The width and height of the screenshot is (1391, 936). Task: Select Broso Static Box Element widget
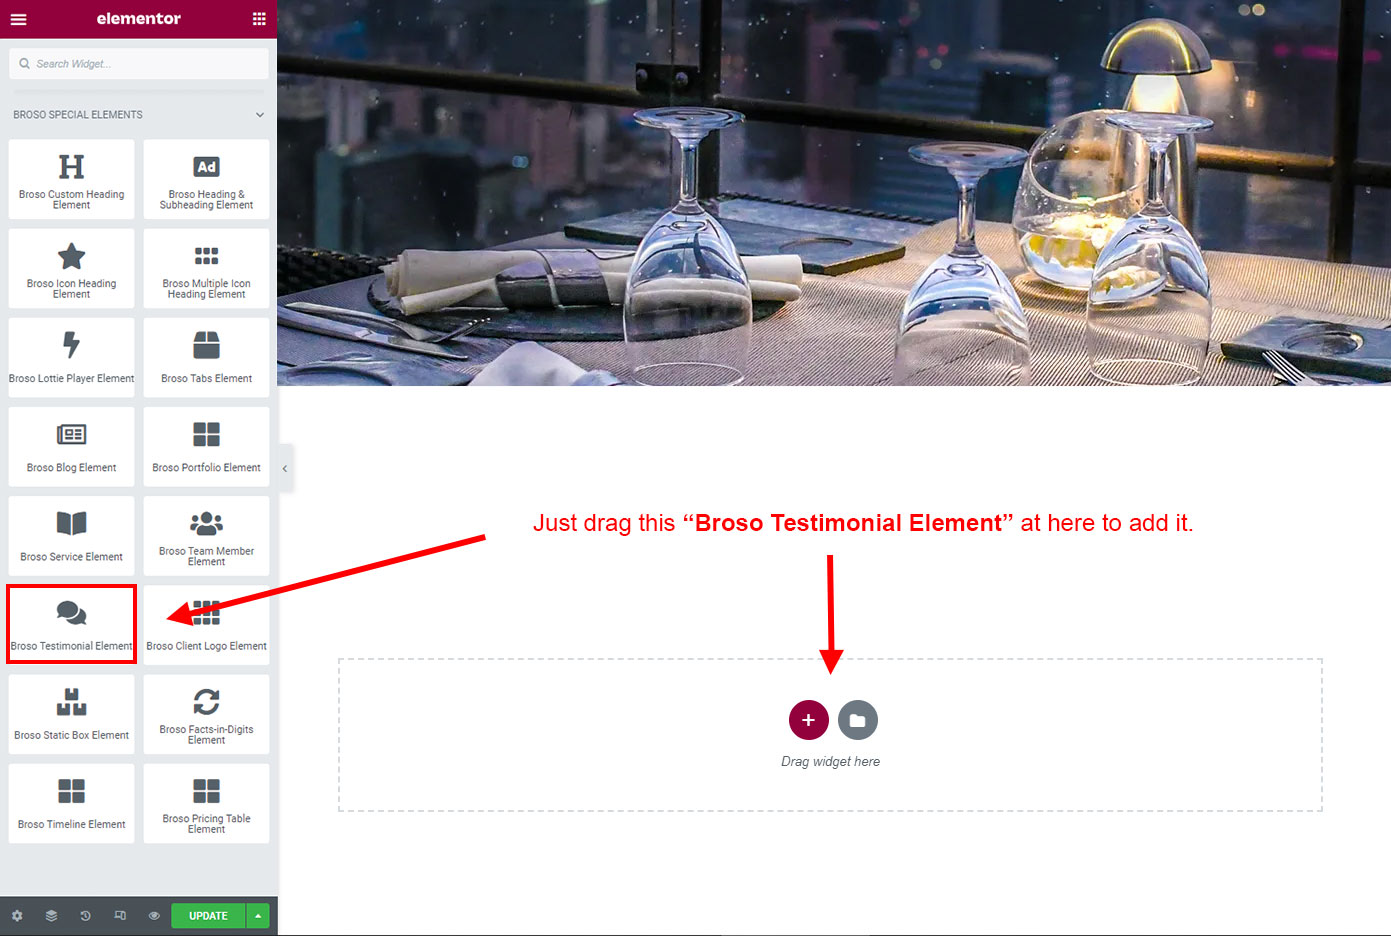[71, 714]
